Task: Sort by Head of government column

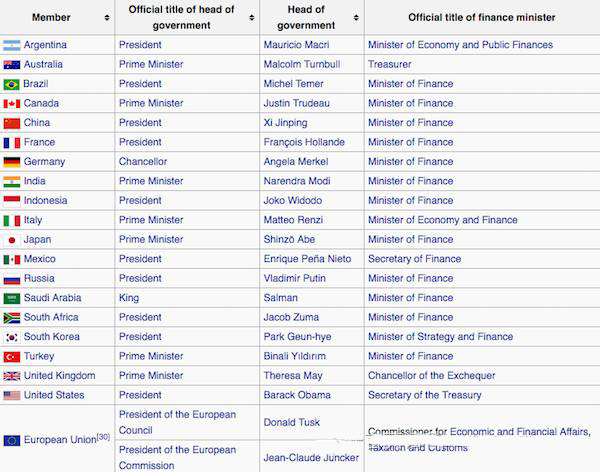Action: pyautogui.click(x=355, y=18)
